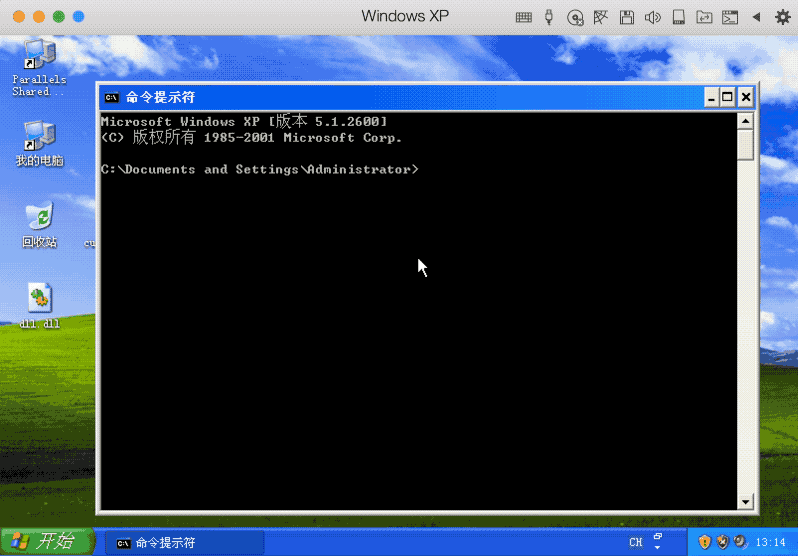This screenshot has width=798, height=556.
Task: Click the scroll up arrow in the command prompt
Action: click(x=745, y=121)
